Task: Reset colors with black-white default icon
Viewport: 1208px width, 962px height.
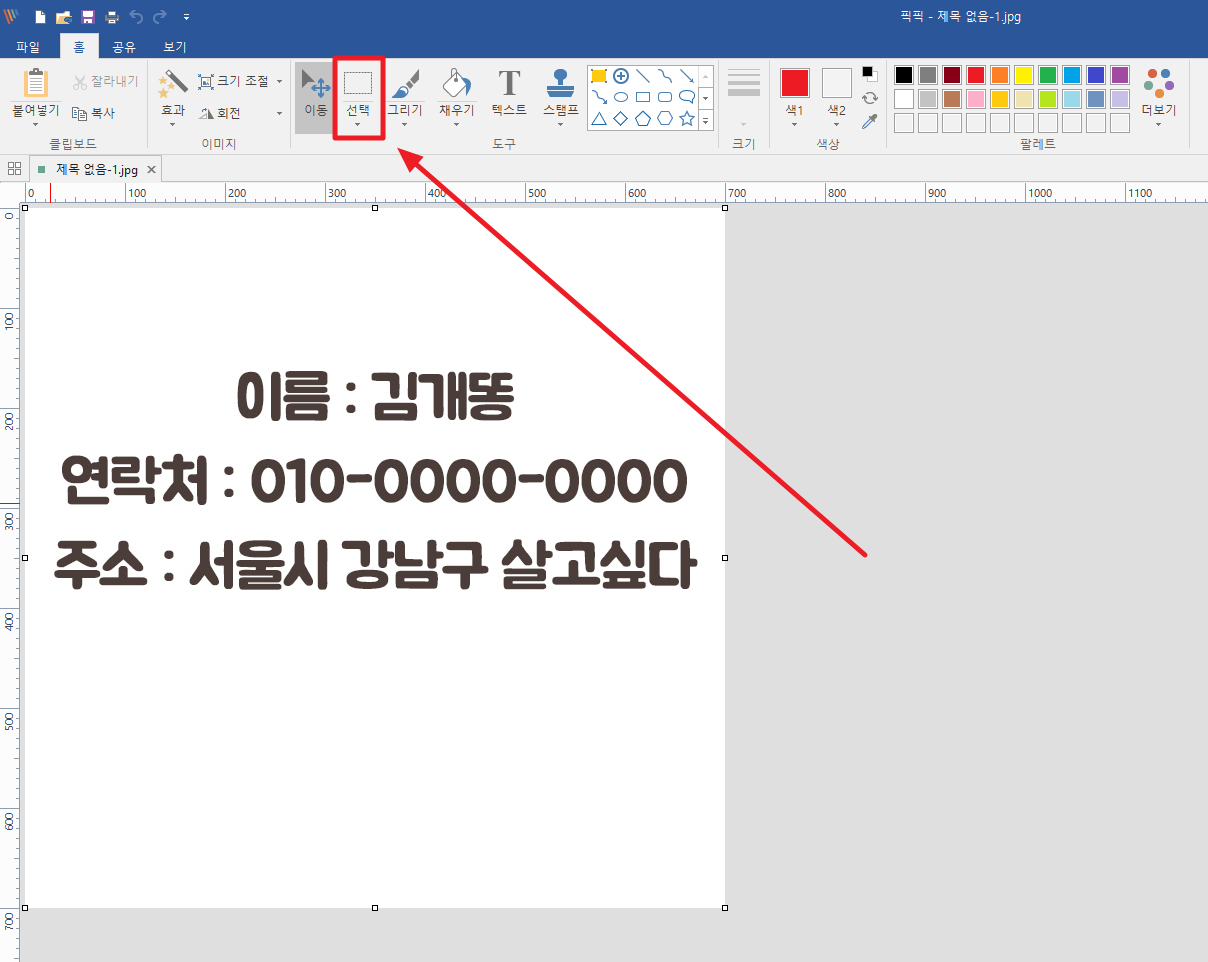Action: pos(870,74)
